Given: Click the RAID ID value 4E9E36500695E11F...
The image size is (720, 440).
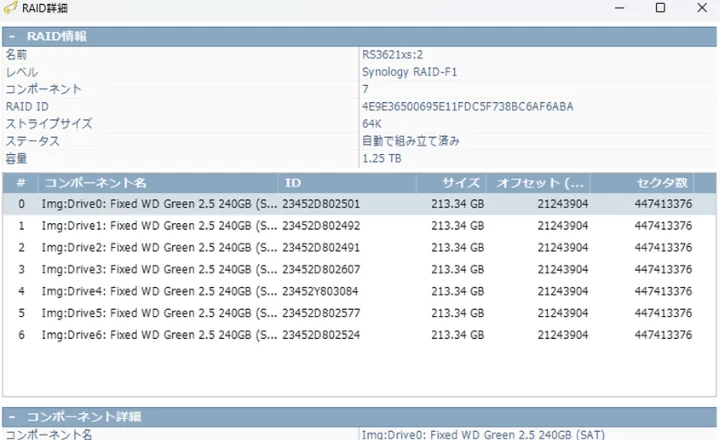Looking at the screenshot, I should pos(467,107).
